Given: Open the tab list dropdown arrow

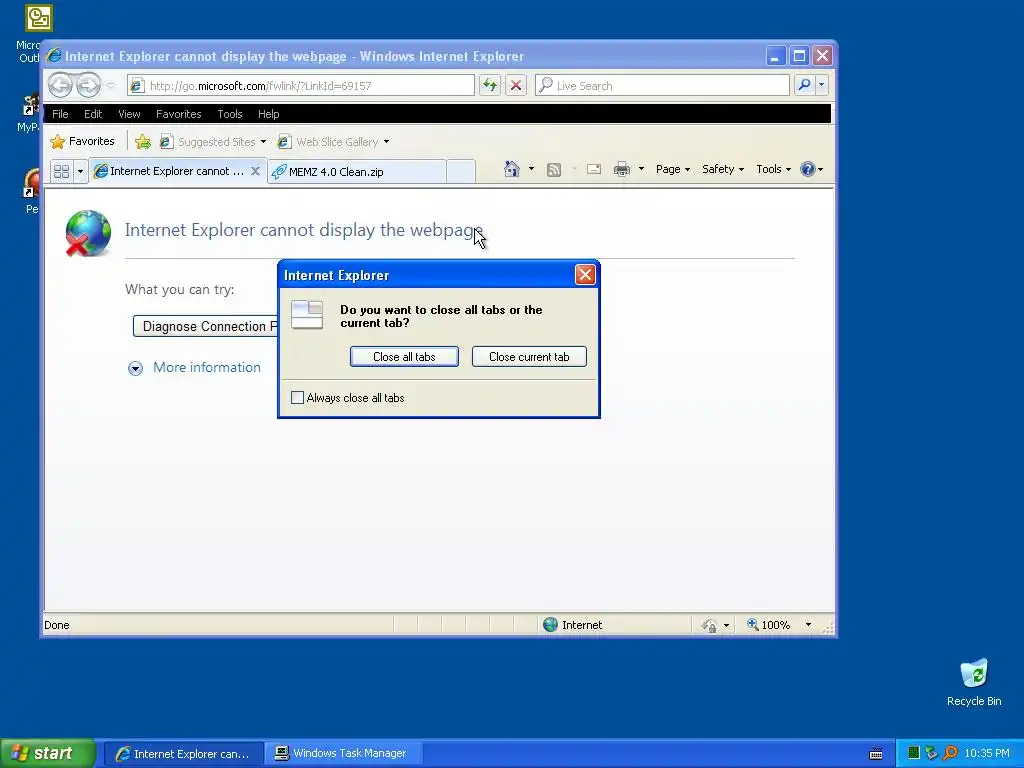Looking at the screenshot, I should [80, 171].
